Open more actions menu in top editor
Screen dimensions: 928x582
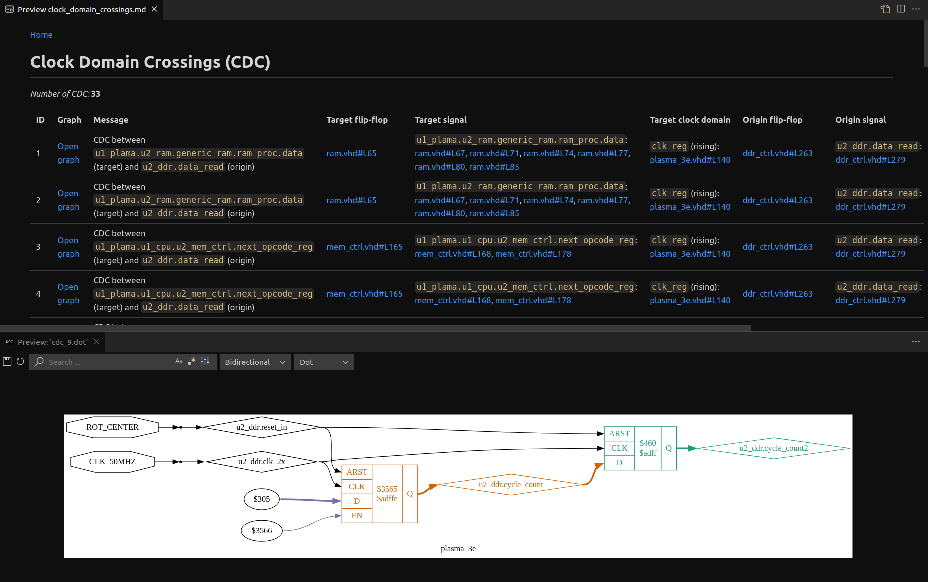pyautogui.click(x=915, y=8)
